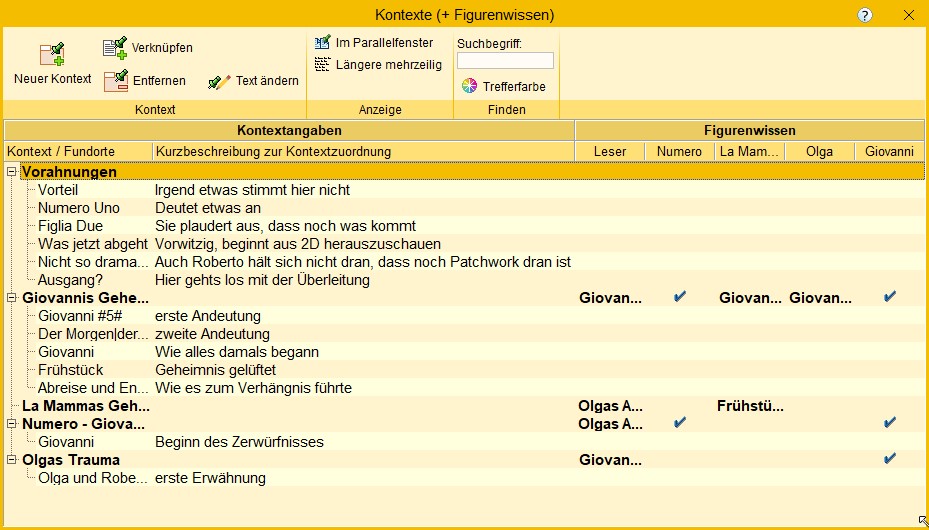929x530 pixels.
Task: Click the Im Parallelfenster icon
Action: (x=322, y=43)
